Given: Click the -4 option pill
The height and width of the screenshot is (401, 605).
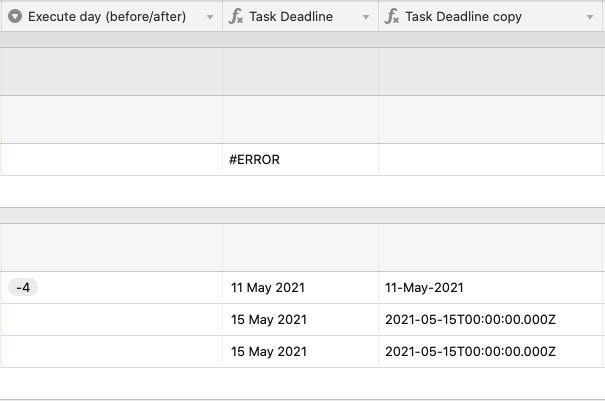Looking at the screenshot, I should coord(23,288).
